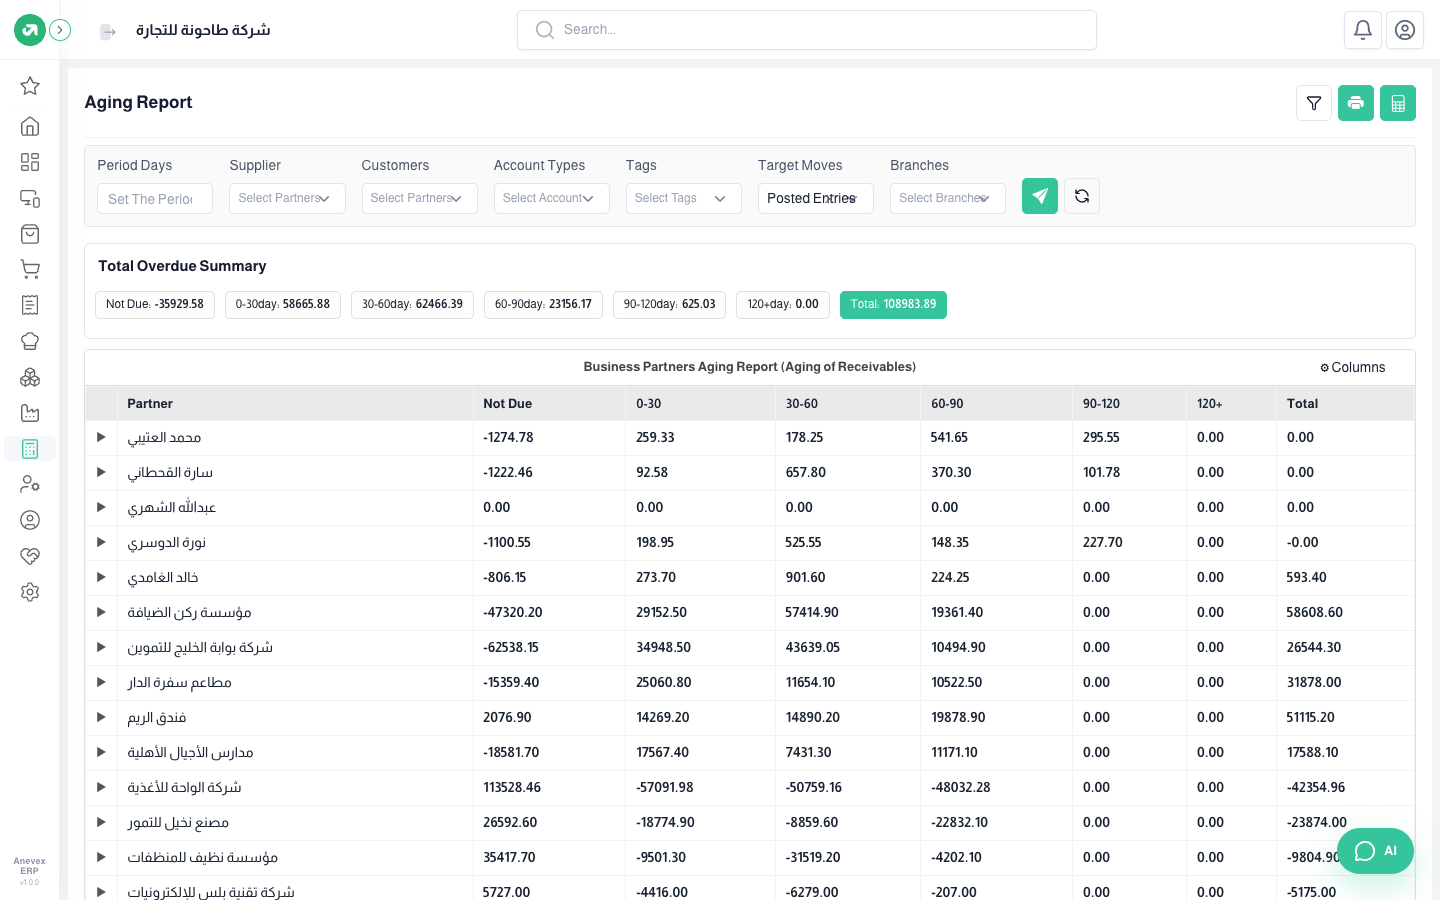Open handshake heart icon in sidebar

(x=30, y=556)
